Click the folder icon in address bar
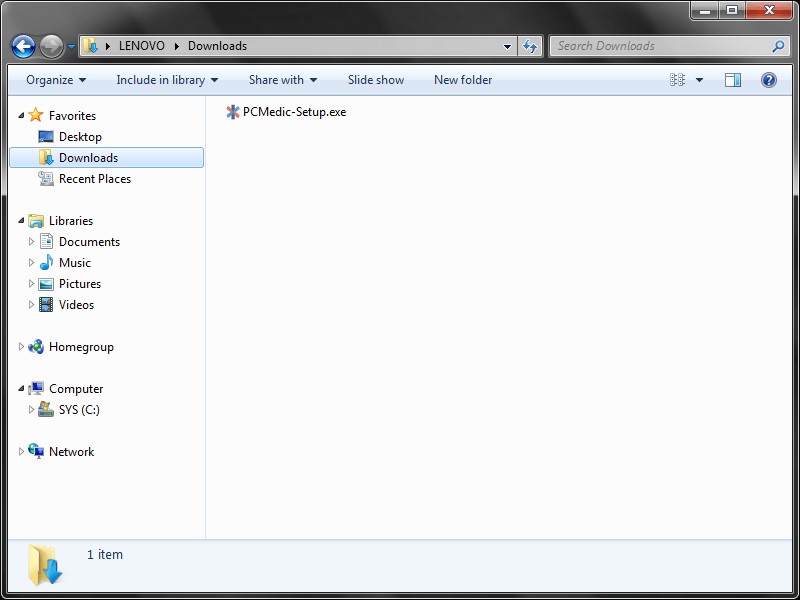The width and height of the screenshot is (800, 600). click(91, 46)
